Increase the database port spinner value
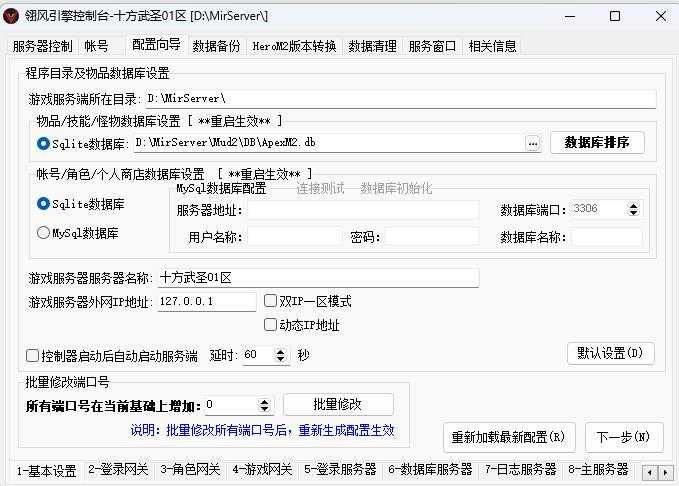This screenshot has width=679, height=486. click(634, 206)
